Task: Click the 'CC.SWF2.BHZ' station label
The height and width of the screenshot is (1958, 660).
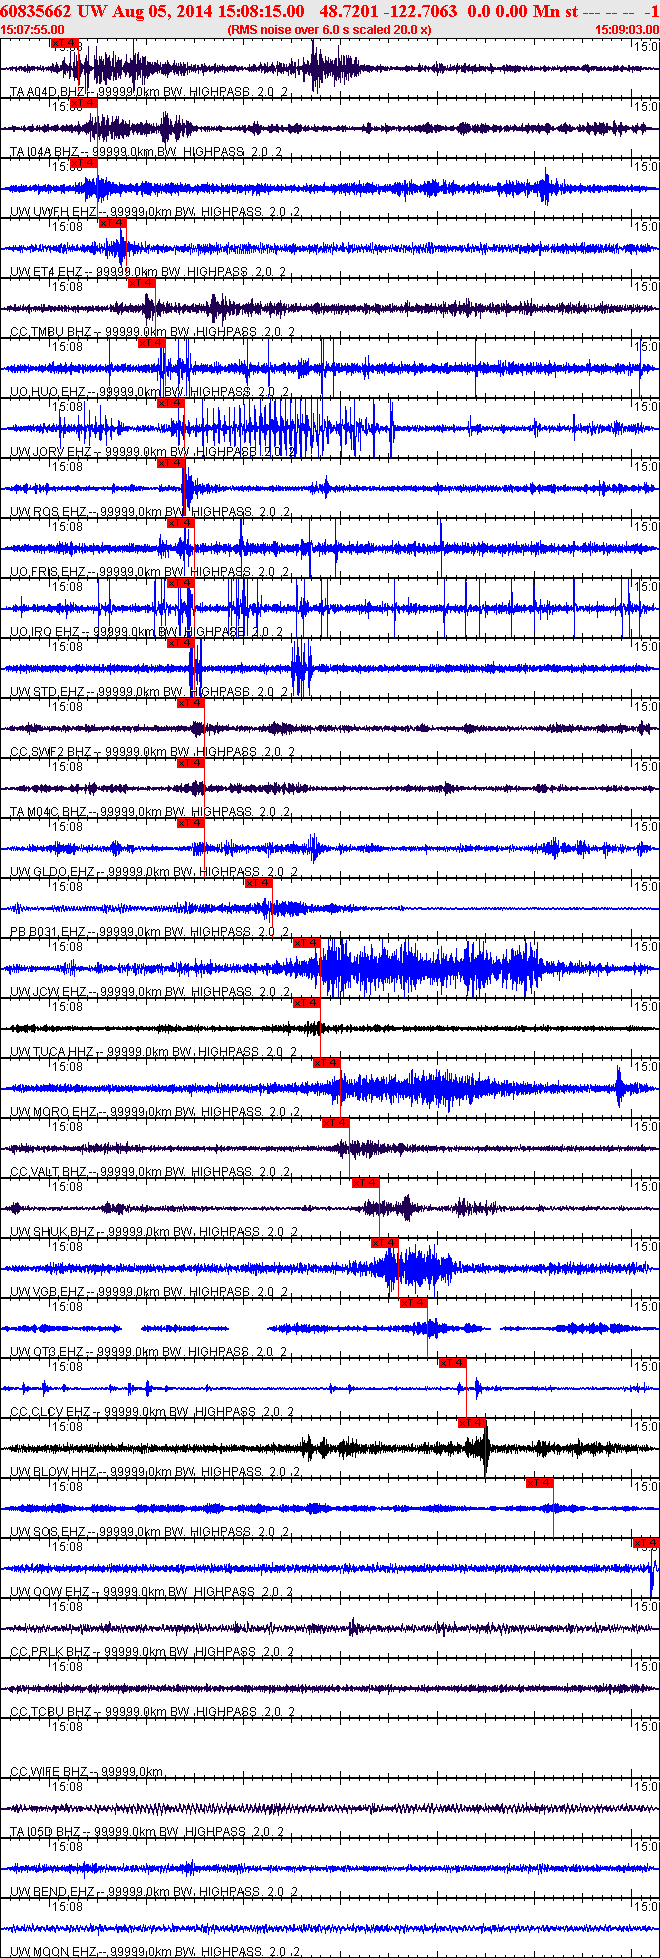Action: pyautogui.click(x=50, y=752)
